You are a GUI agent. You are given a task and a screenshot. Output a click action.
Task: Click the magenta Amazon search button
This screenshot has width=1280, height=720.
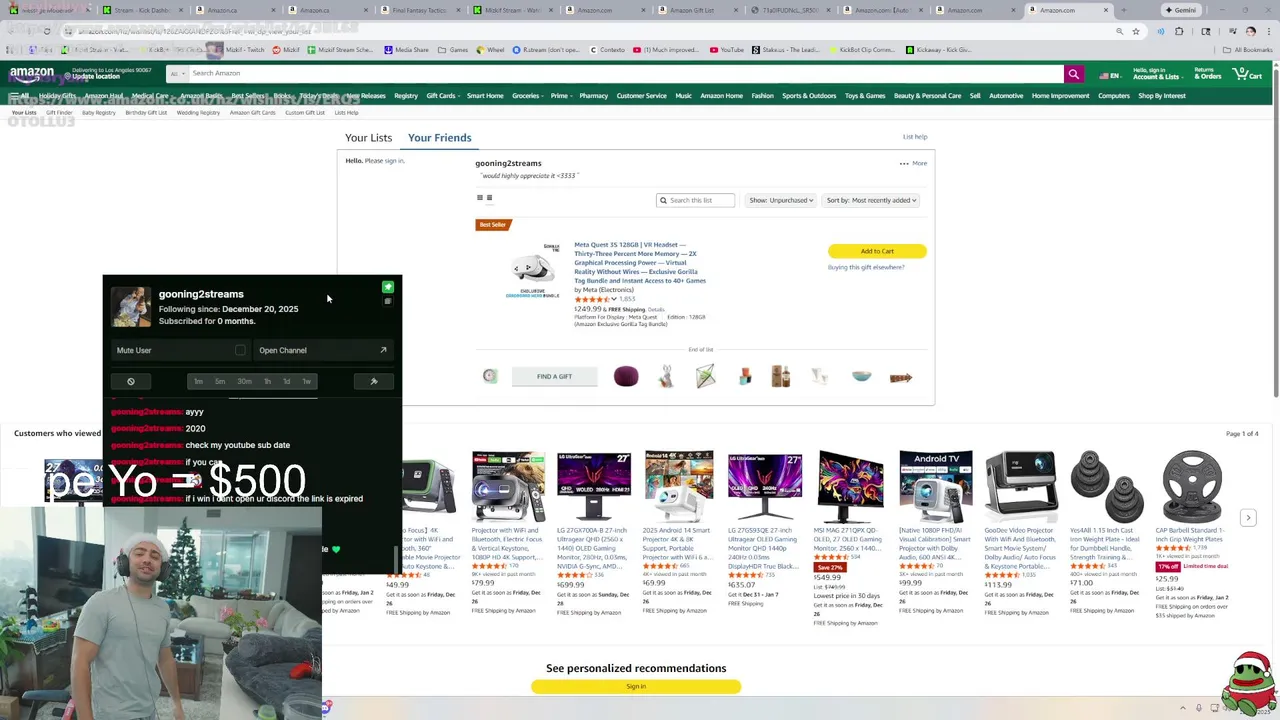(x=1073, y=73)
